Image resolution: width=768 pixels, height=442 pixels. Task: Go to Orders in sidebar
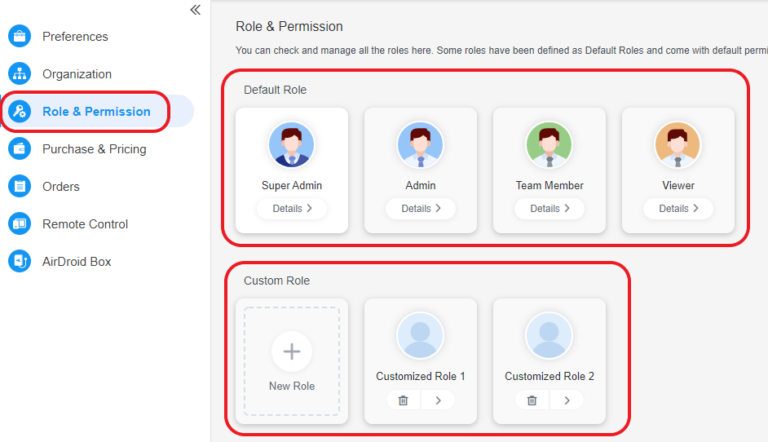61,186
